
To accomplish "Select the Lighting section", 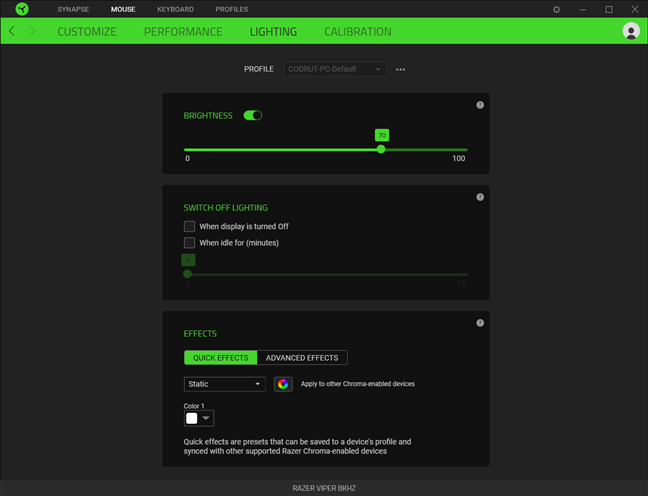I will tap(273, 31).
